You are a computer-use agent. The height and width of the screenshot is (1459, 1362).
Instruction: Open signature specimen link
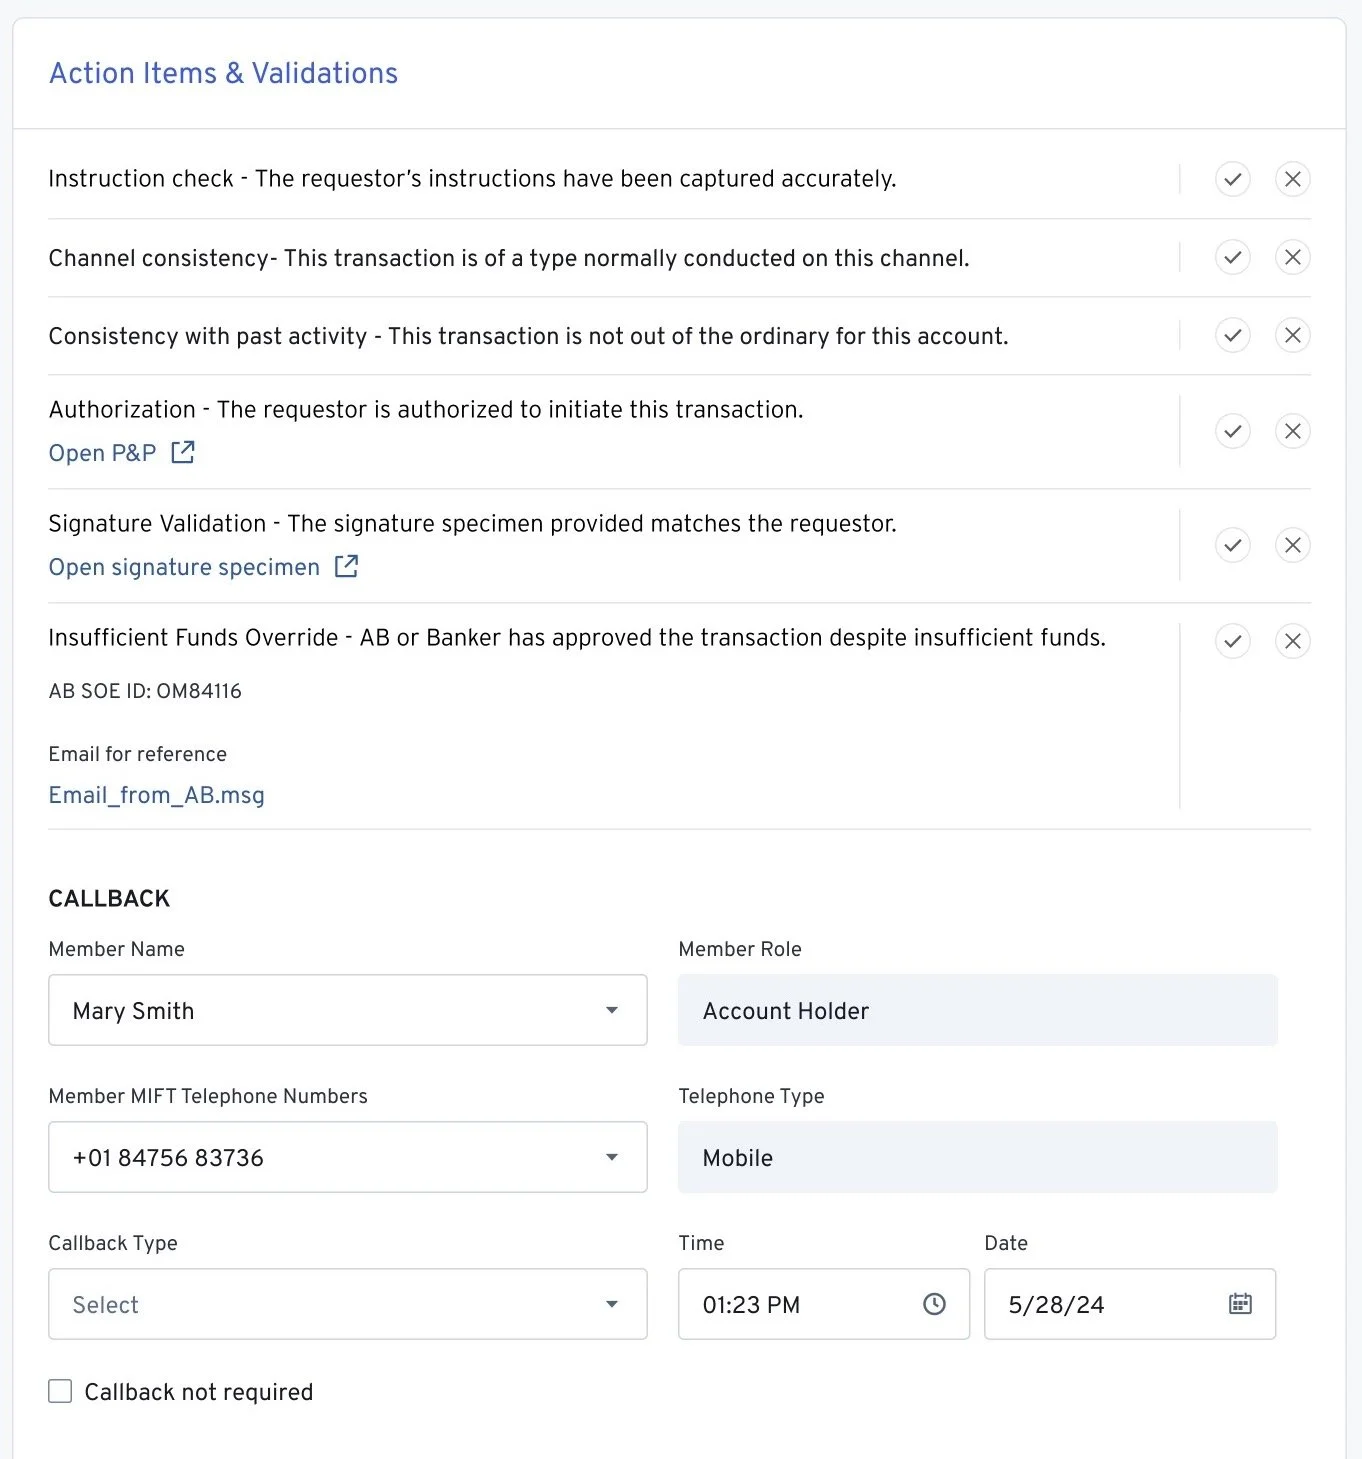(184, 567)
